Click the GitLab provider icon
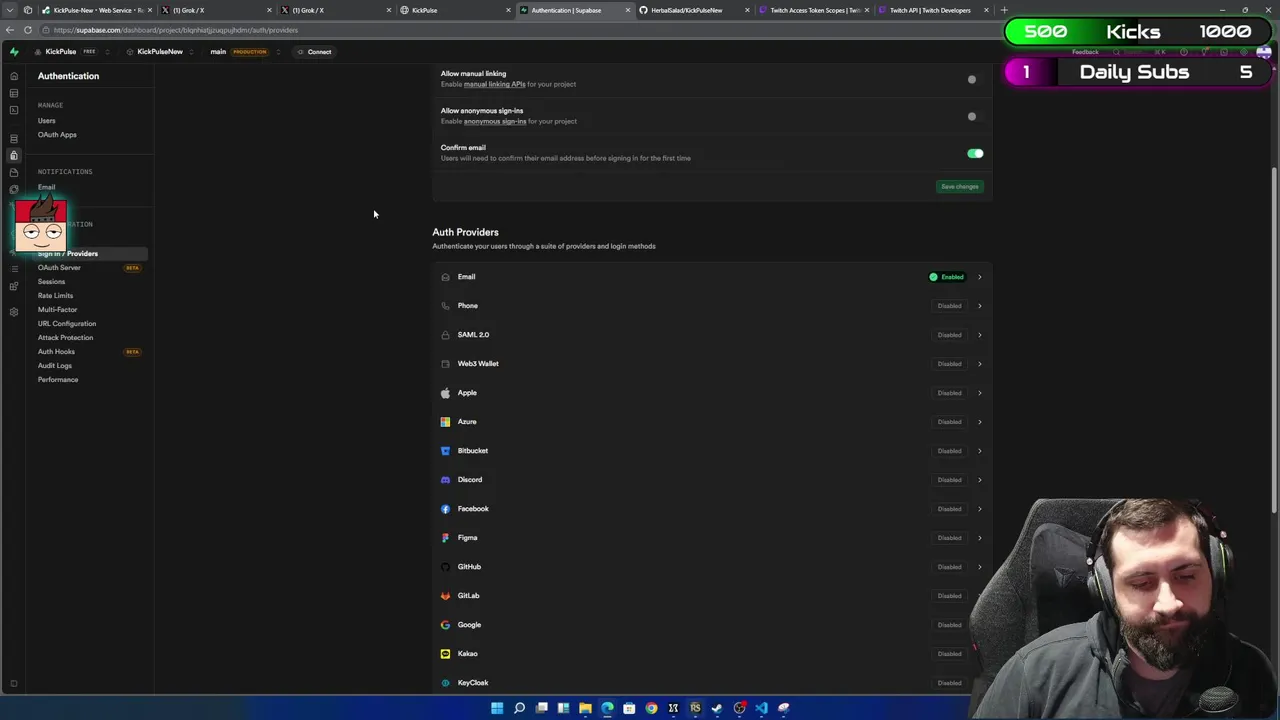Image resolution: width=1280 pixels, height=720 pixels. [445, 596]
